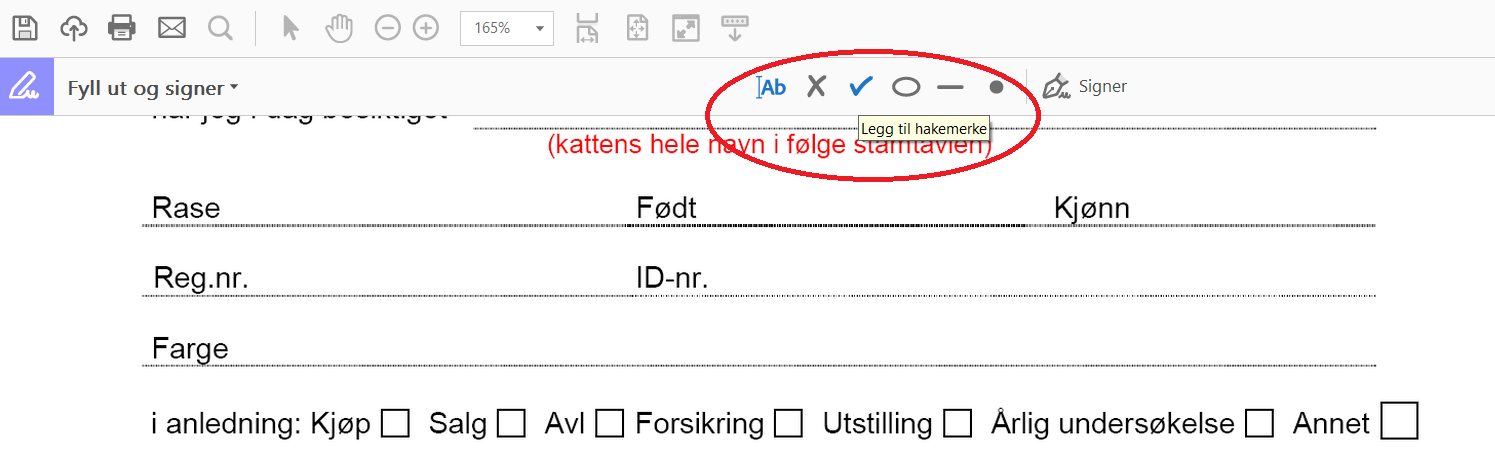Select the Ab add text tool
This screenshot has height=473, width=1495.
(771, 87)
